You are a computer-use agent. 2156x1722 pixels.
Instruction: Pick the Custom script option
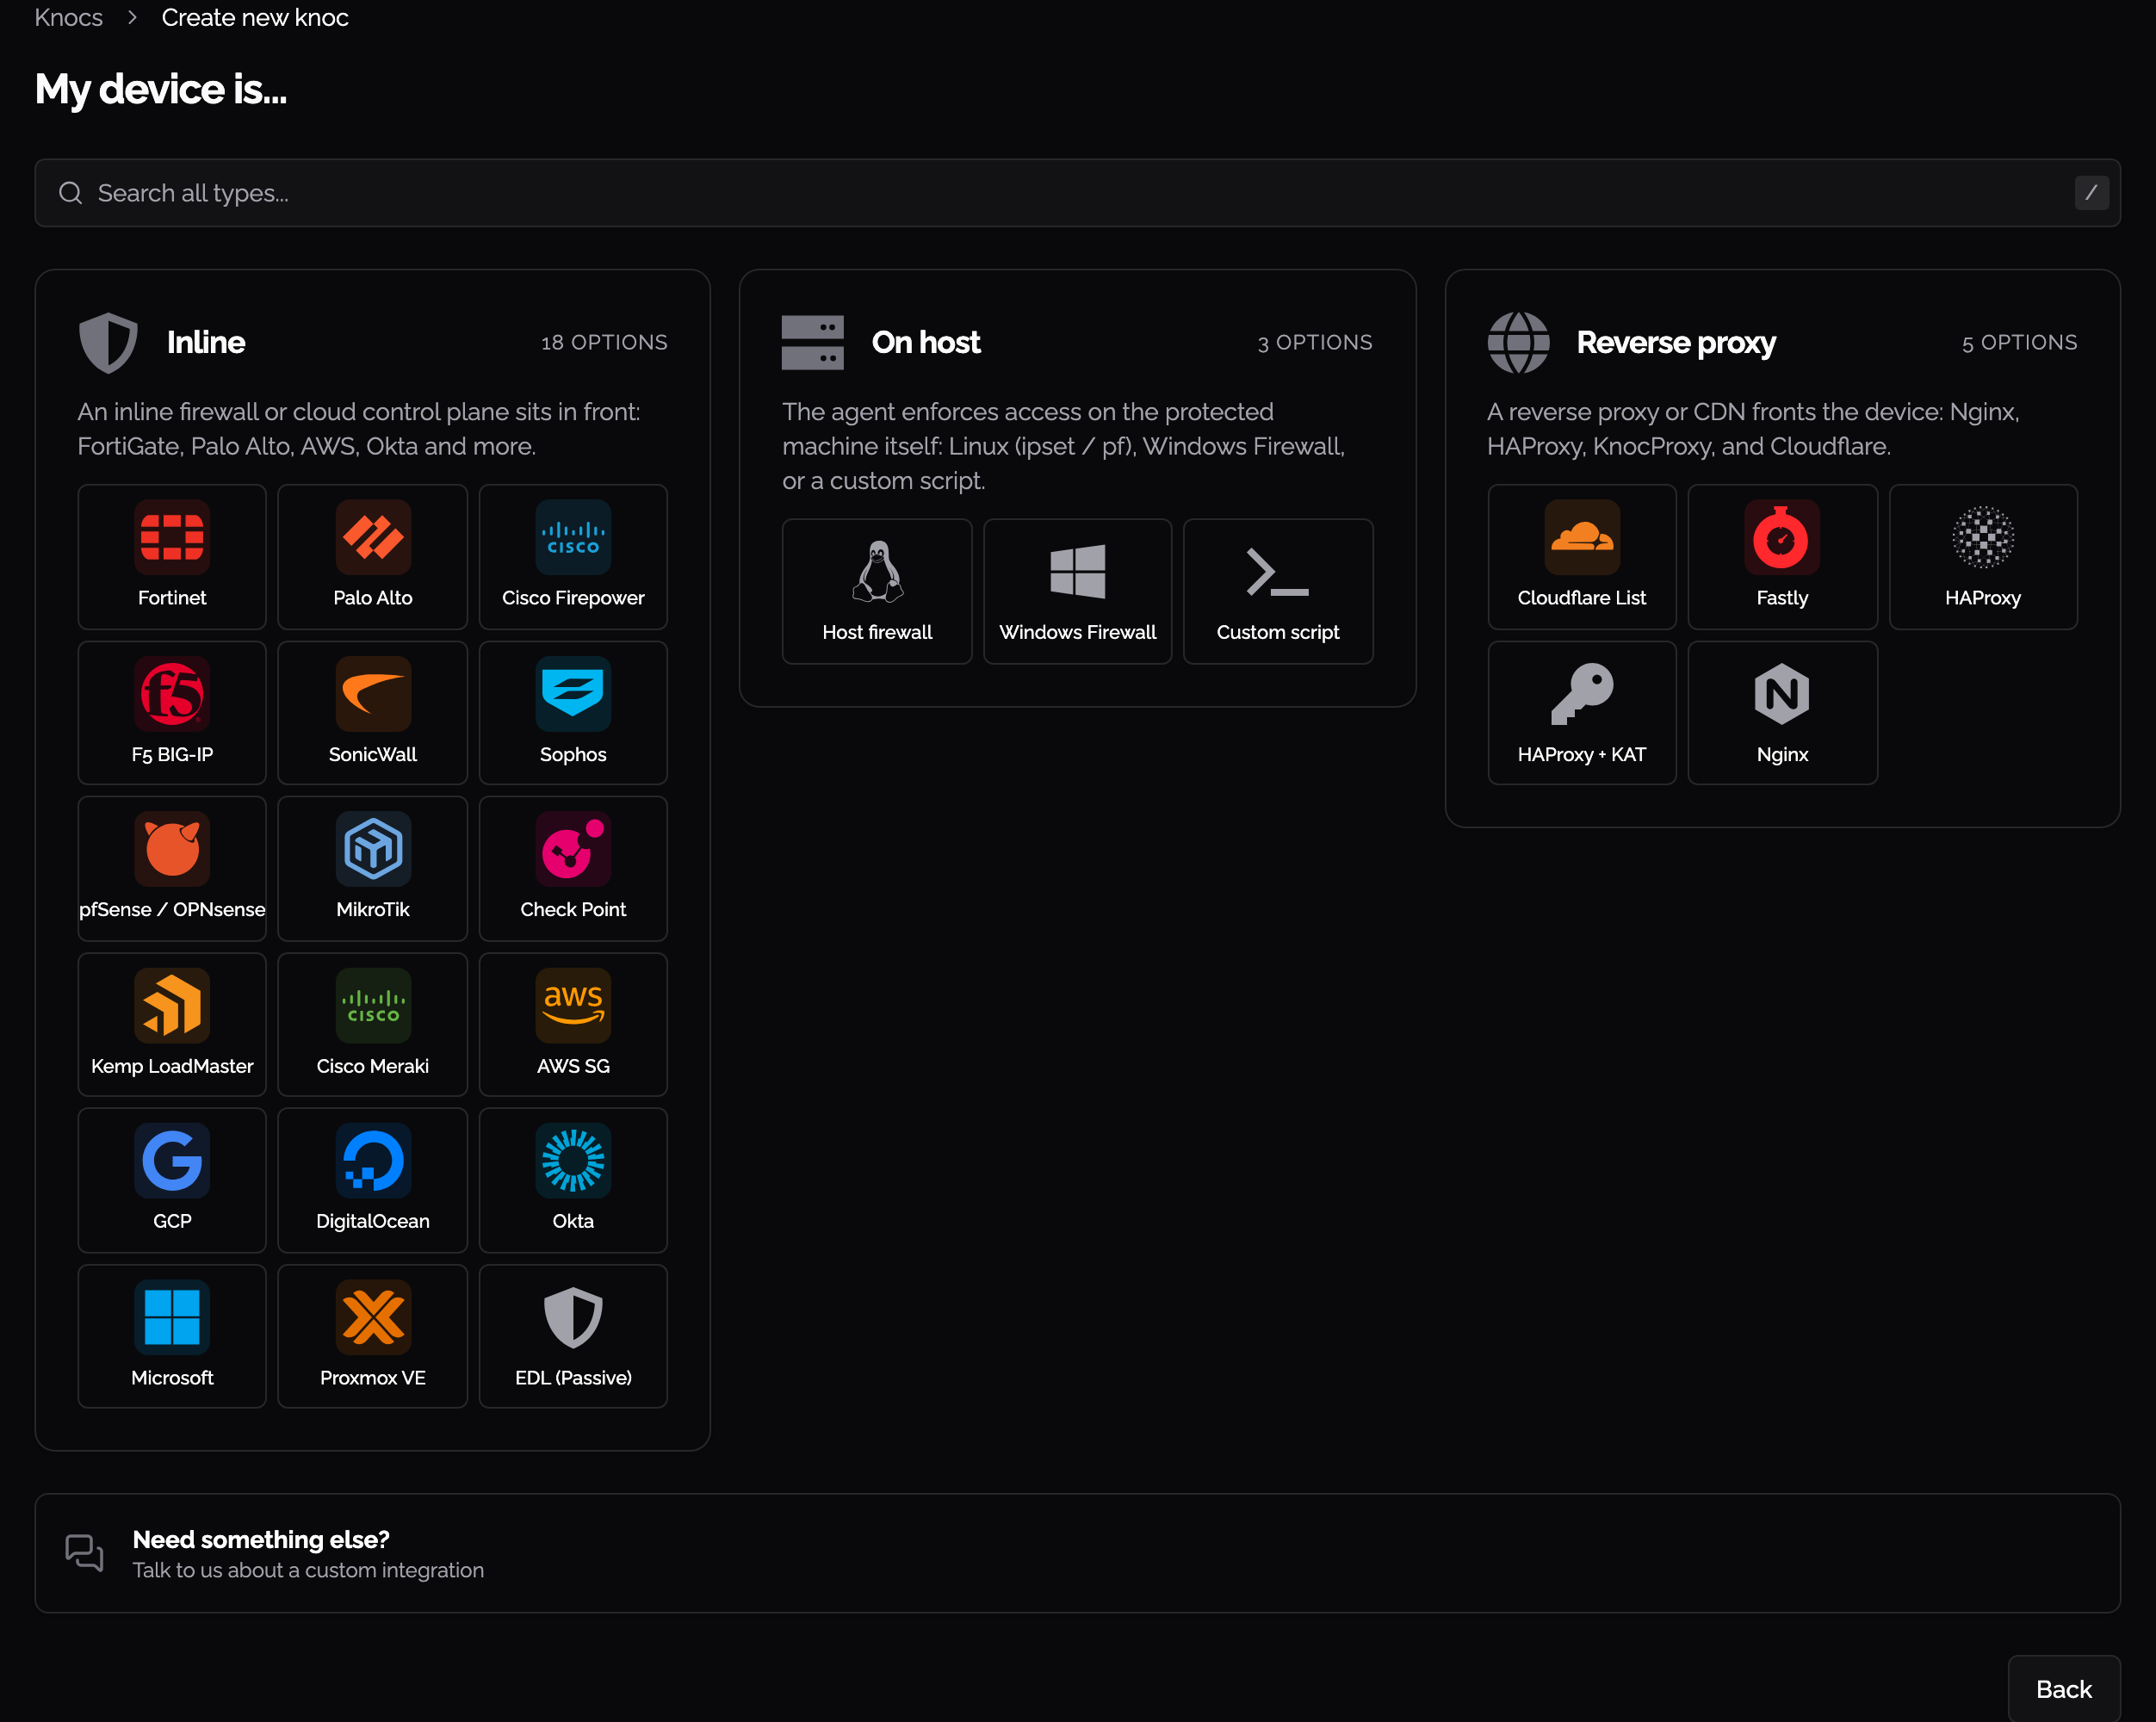click(x=1278, y=591)
